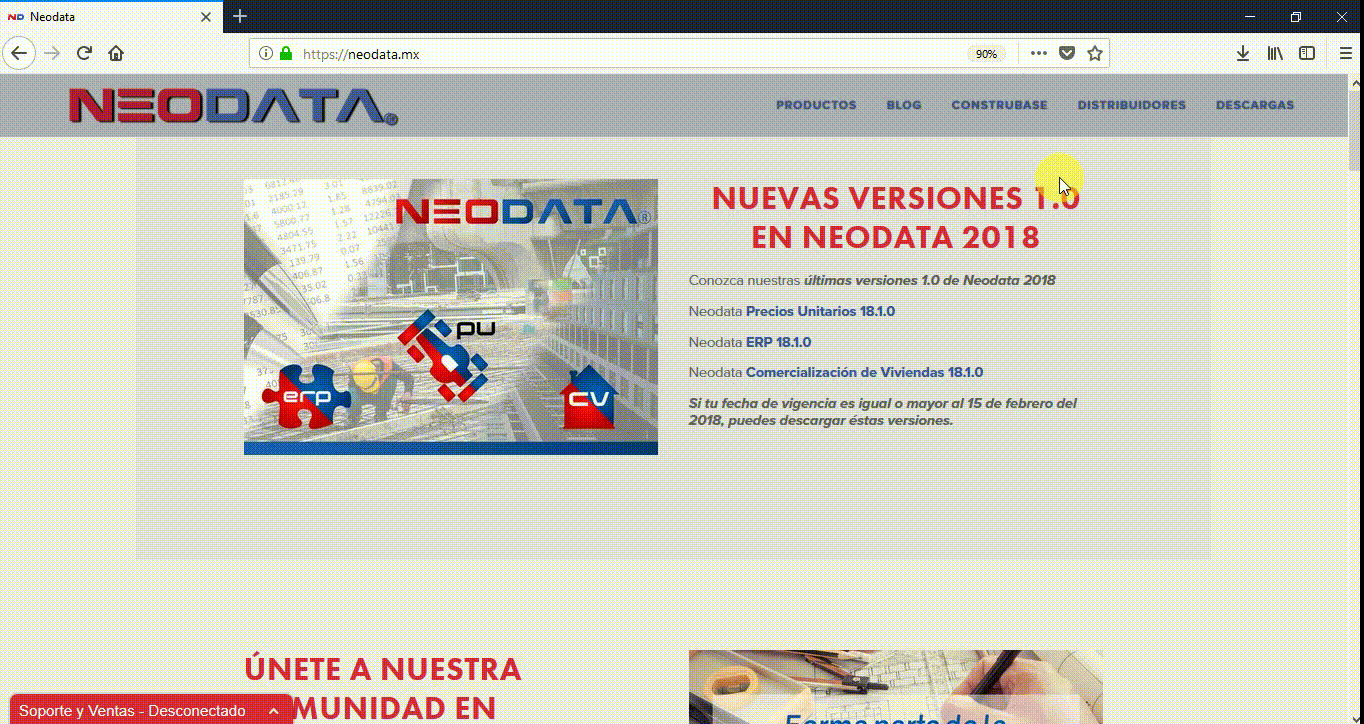Screen dimensions: 1364x724
Task: Click the ÚNETE A NUESTRA heading
Action: click(x=383, y=669)
